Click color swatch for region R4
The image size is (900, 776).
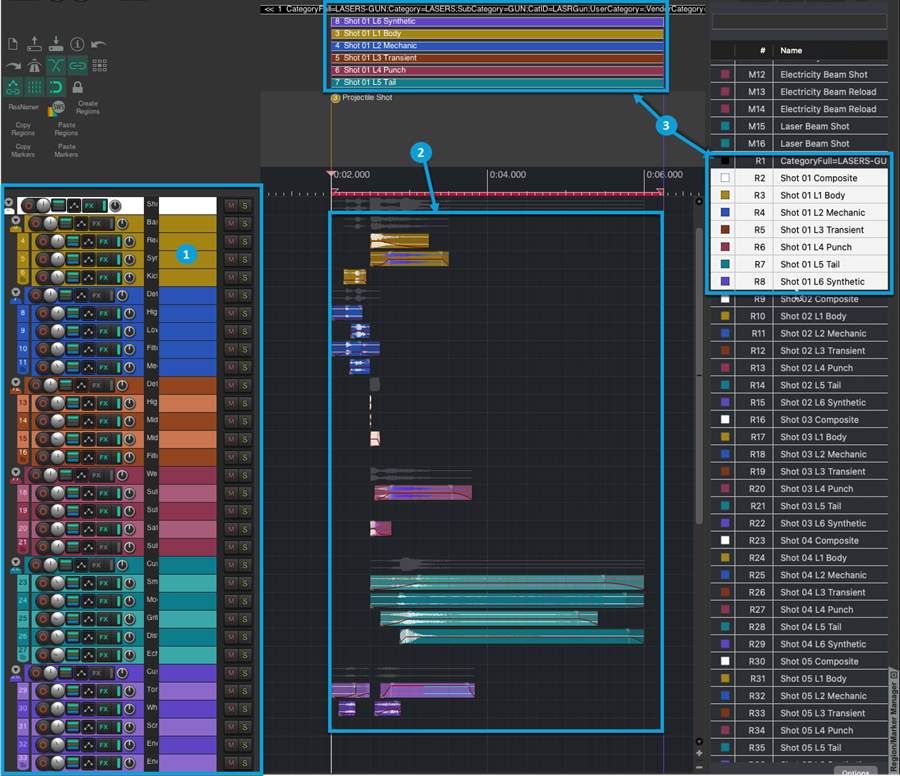(725, 213)
